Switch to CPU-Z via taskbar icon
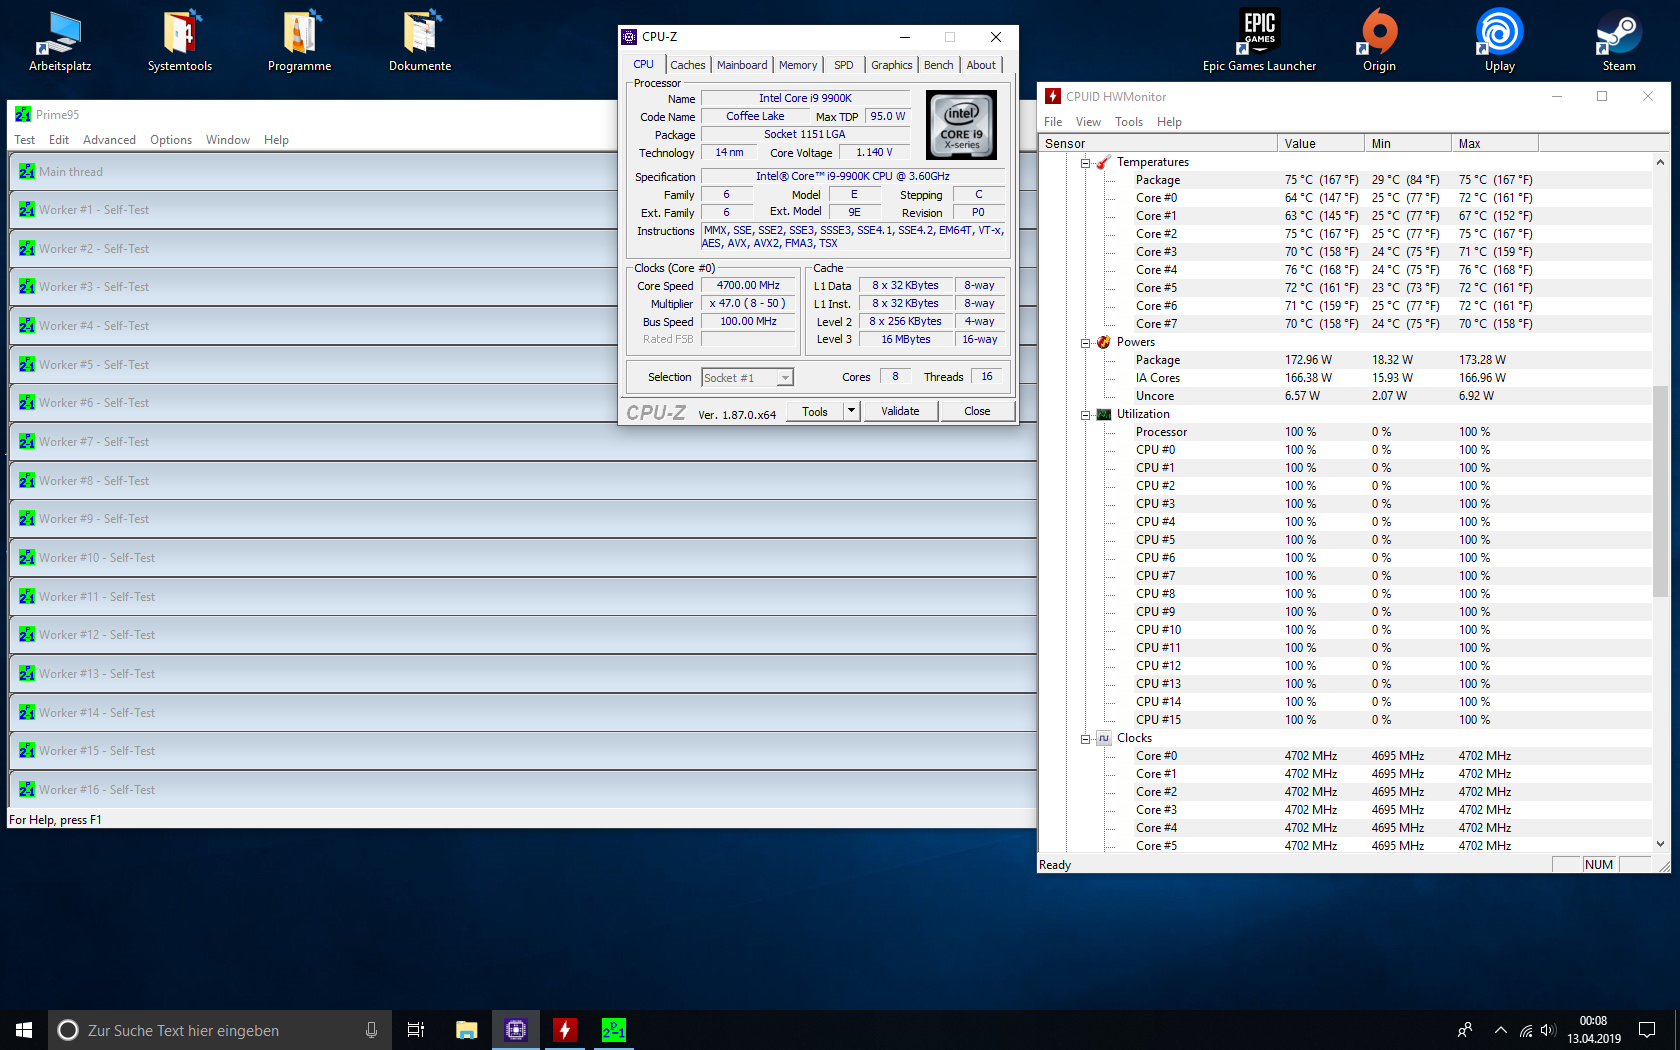Screen dimensions: 1680x1050 tap(516, 1030)
